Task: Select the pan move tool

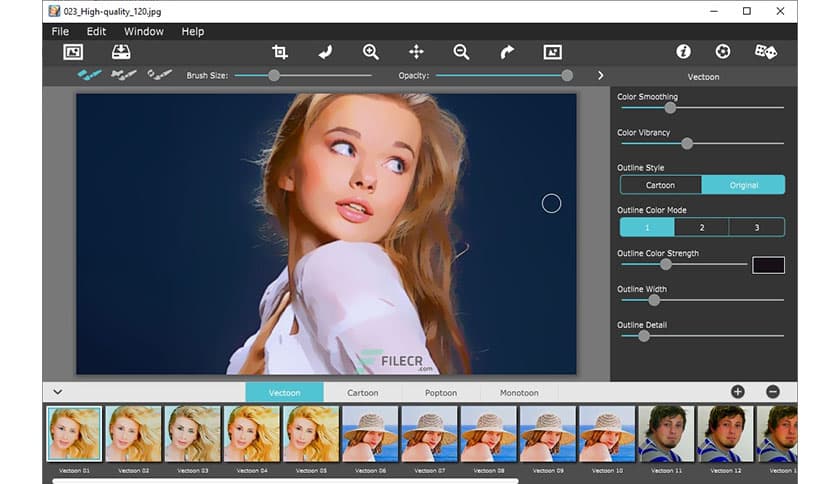Action: tap(416, 52)
